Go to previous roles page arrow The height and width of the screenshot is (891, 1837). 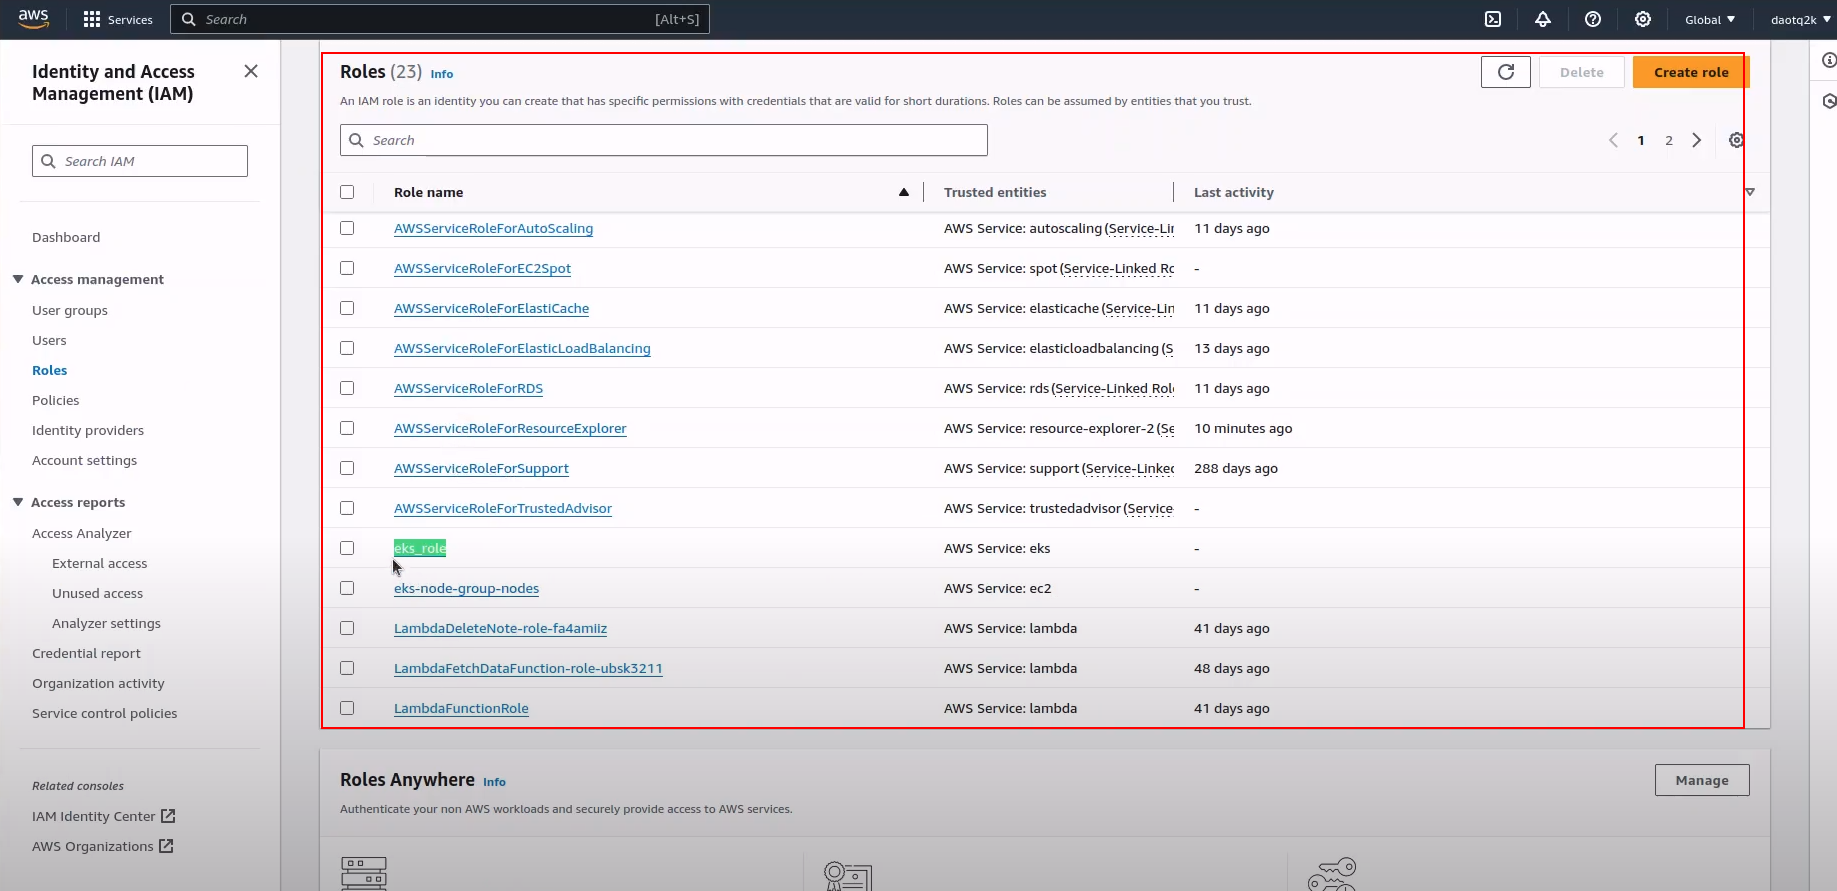[x=1613, y=140]
